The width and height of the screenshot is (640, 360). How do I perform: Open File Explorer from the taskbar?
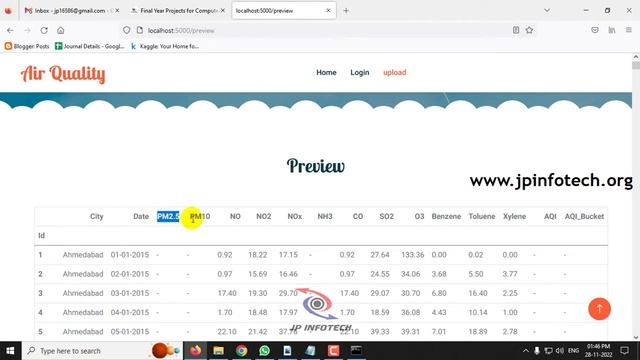pyautogui.click(x=218, y=351)
